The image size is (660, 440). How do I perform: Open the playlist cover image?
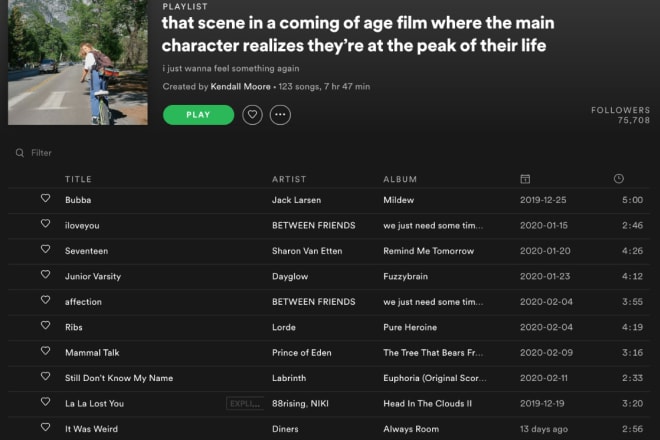(78, 62)
